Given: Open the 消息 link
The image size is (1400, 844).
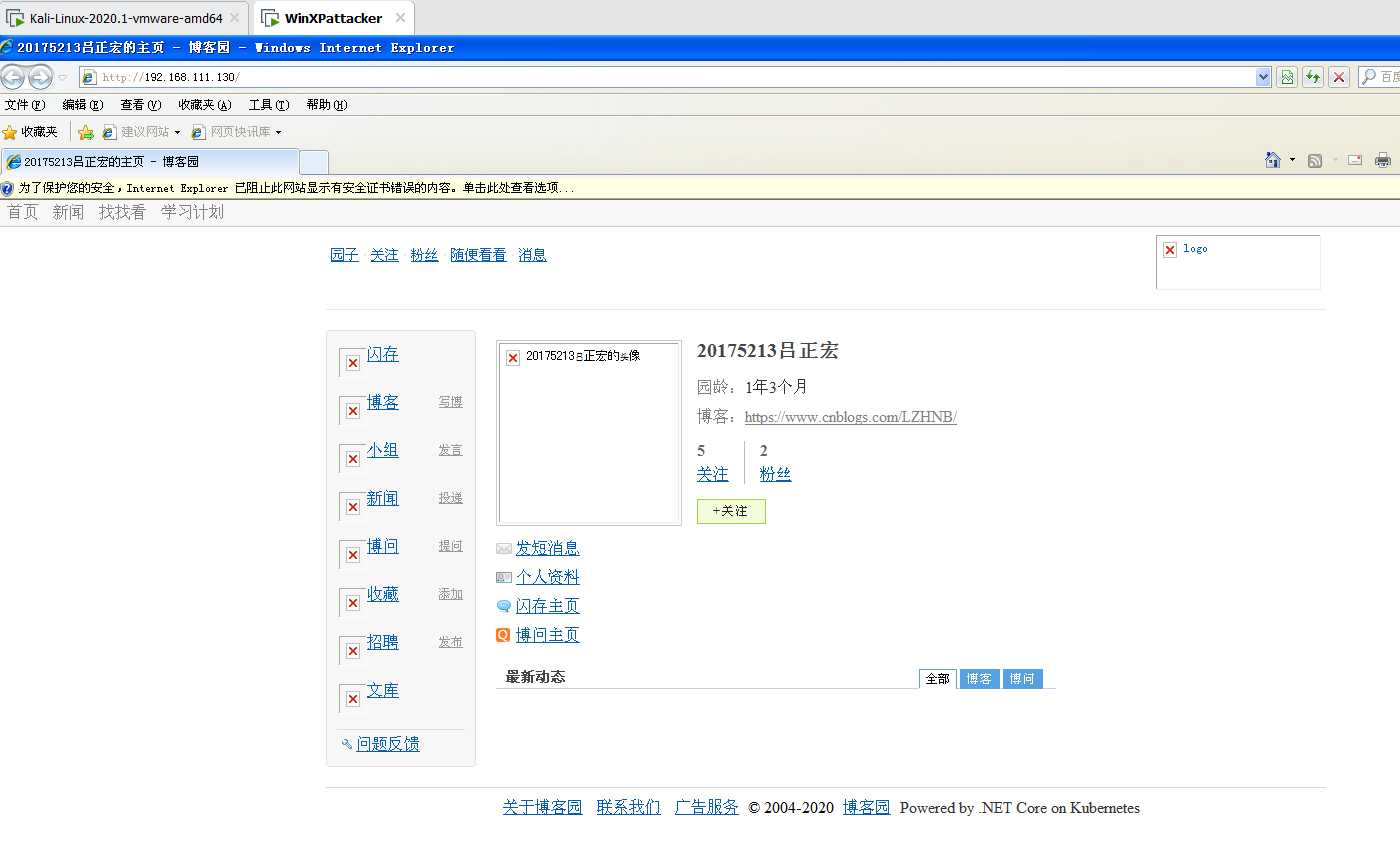Looking at the screenshot, I should 532,255.
